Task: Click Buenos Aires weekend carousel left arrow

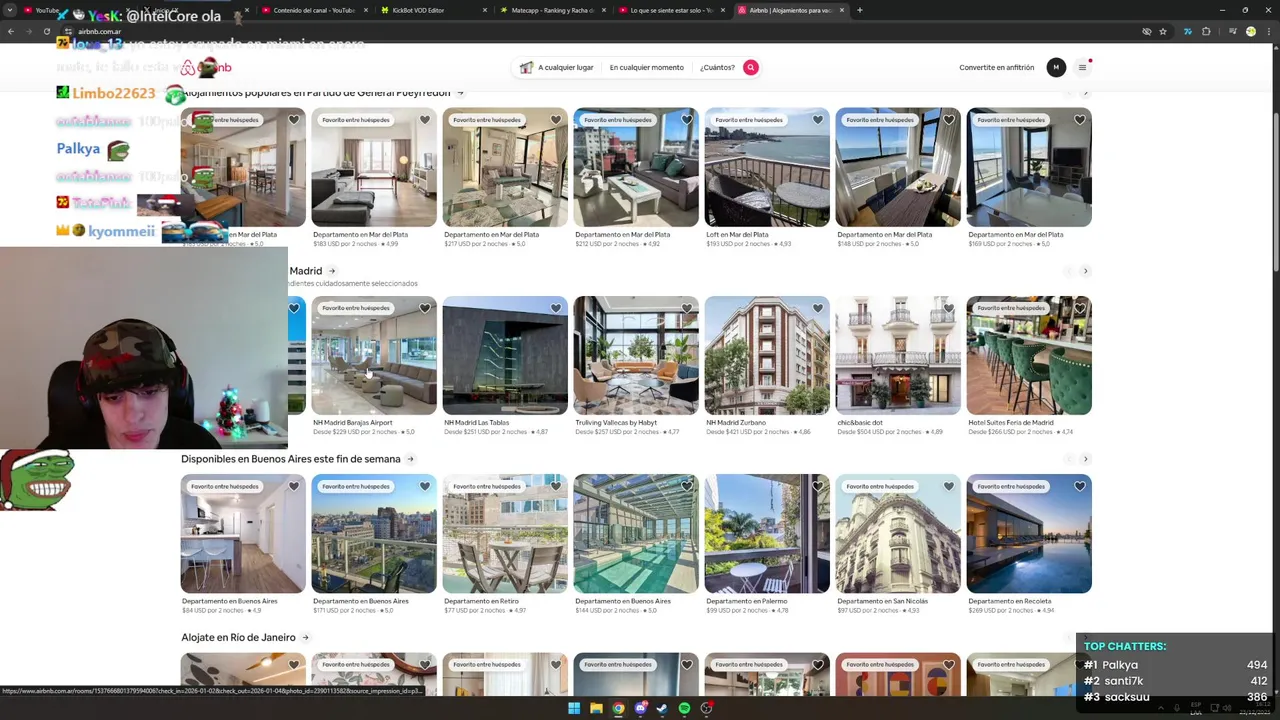Action: pyautogui.click(x=1067, y=459)
